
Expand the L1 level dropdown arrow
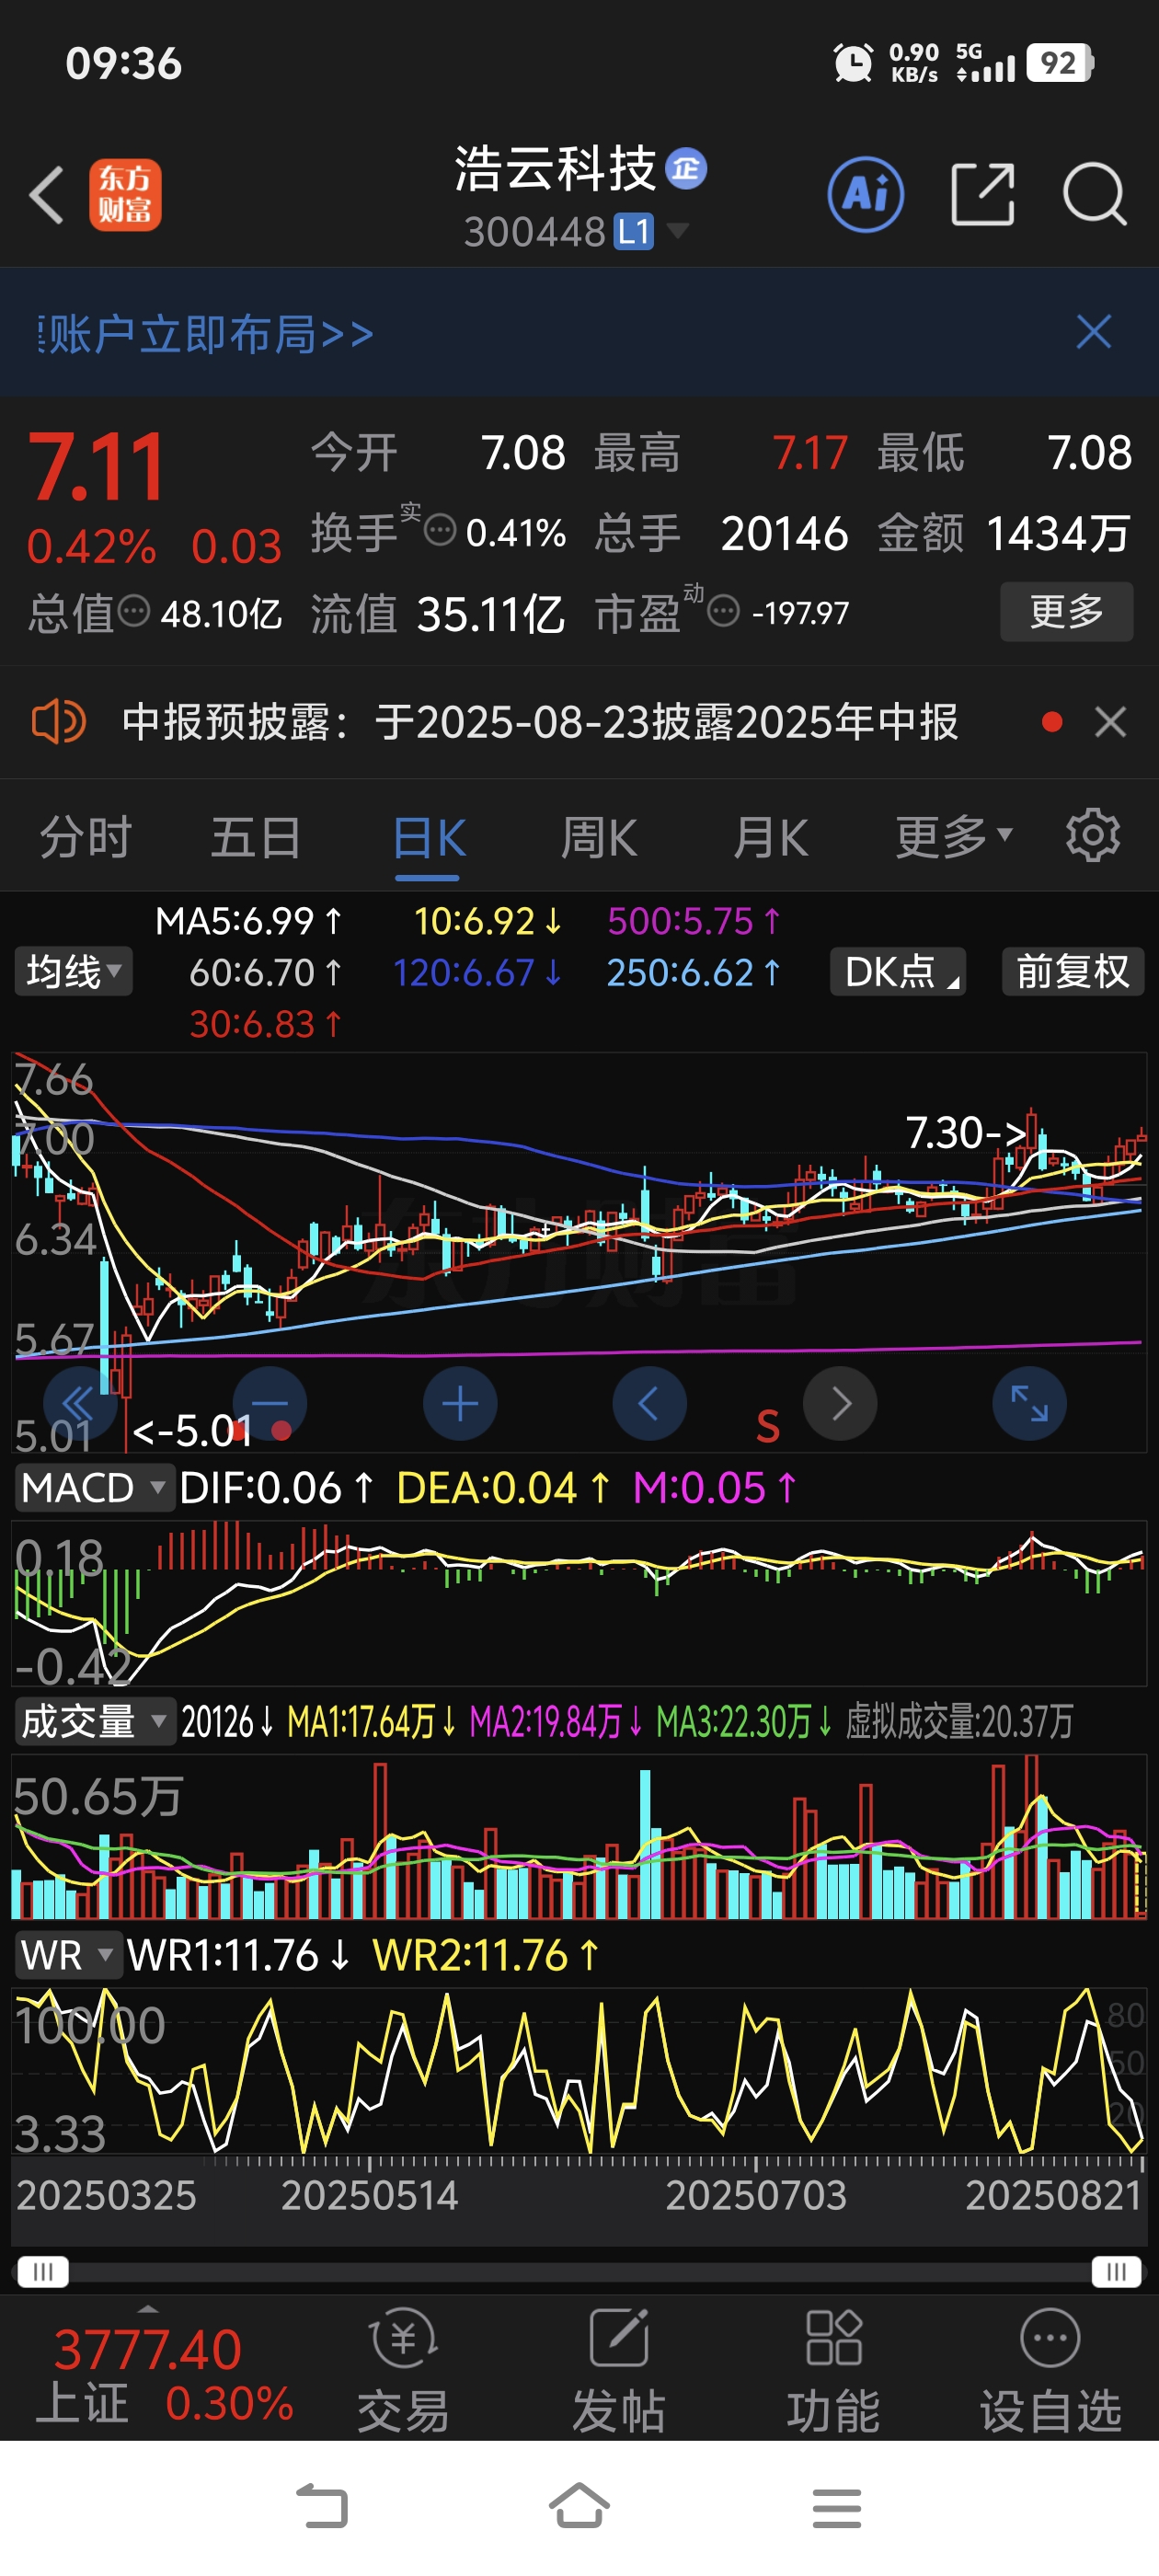coord(677,232)
